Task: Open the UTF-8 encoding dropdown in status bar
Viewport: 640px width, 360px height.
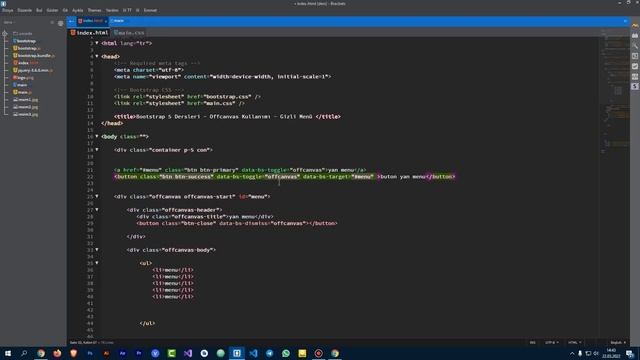Action: [551, 342]
